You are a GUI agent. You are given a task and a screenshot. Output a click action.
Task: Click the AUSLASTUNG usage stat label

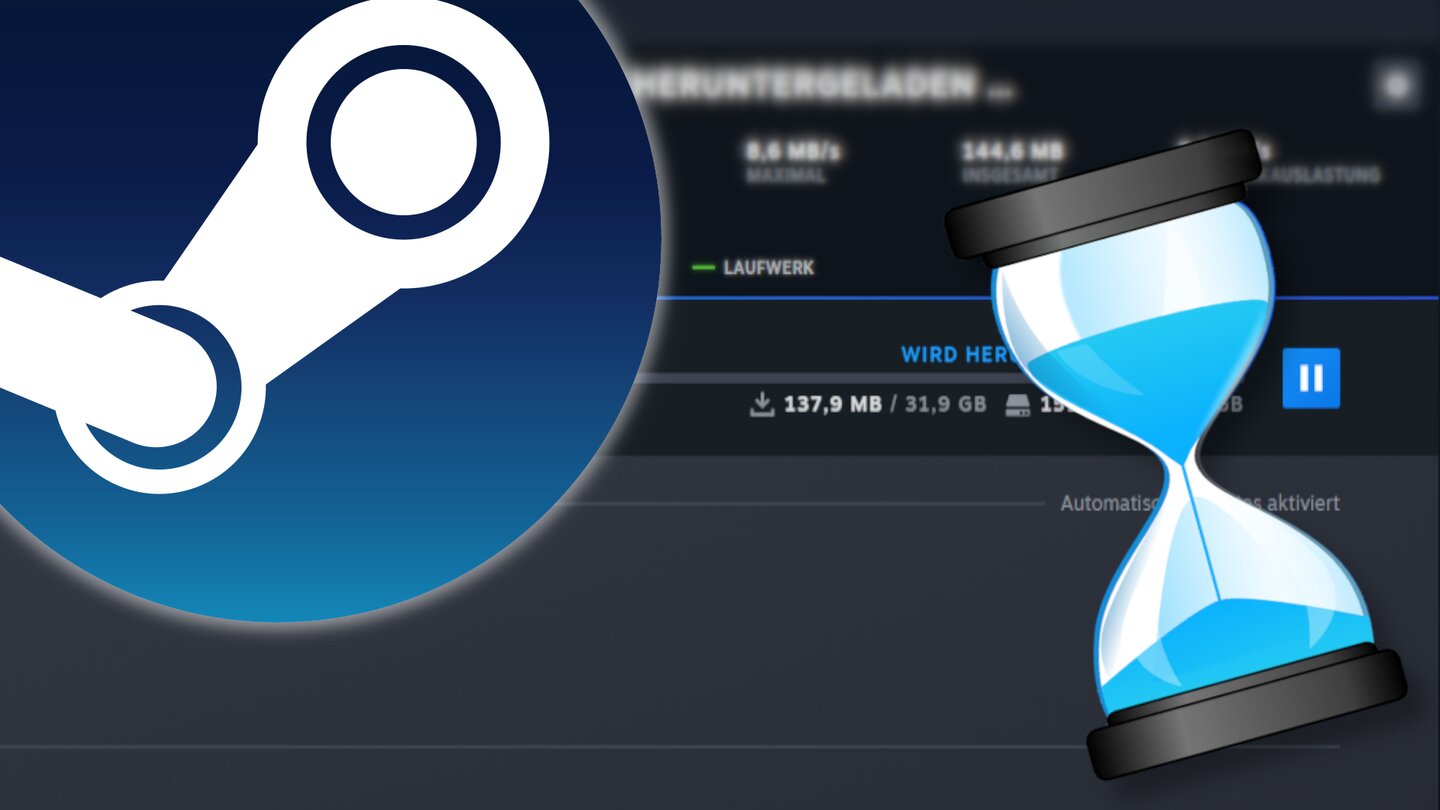coord(1325,175)
